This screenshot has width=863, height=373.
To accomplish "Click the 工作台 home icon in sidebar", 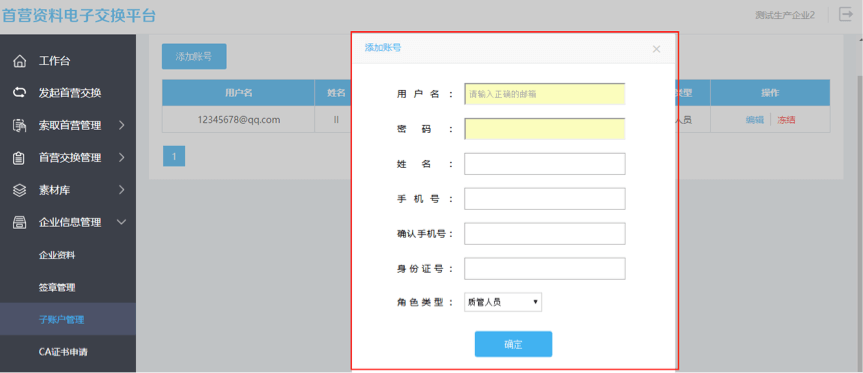I will pyautogui.click(x=19, y=61).
